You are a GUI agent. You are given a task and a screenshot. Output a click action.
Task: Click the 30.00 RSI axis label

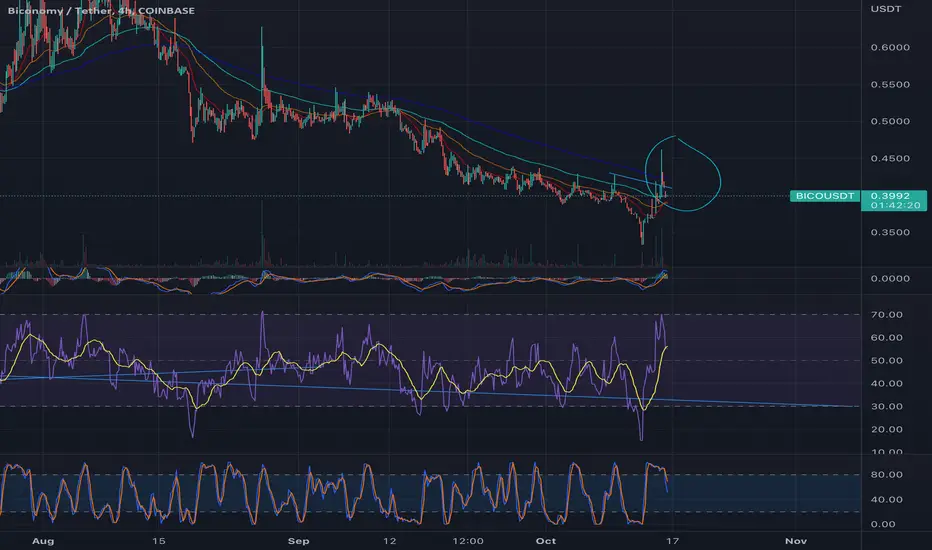887,407
